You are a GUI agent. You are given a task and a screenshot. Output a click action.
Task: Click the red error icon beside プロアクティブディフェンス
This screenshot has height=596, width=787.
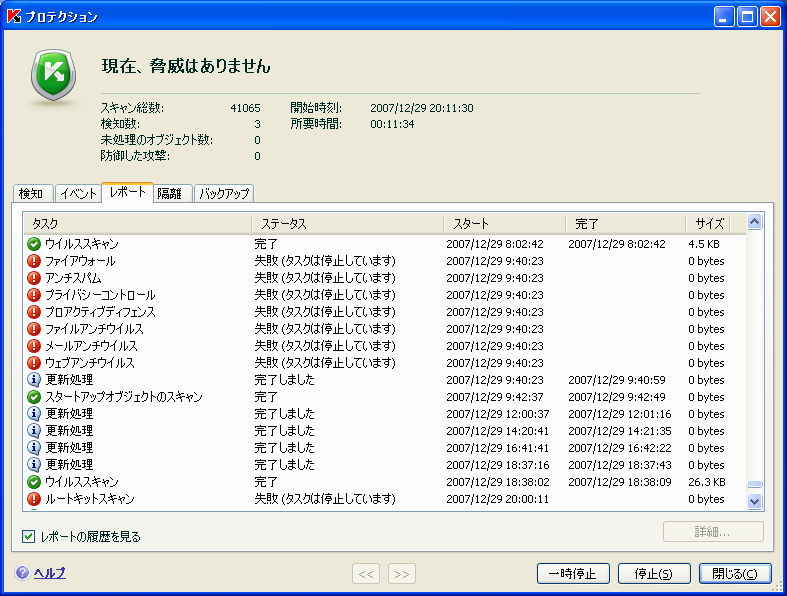34,312
